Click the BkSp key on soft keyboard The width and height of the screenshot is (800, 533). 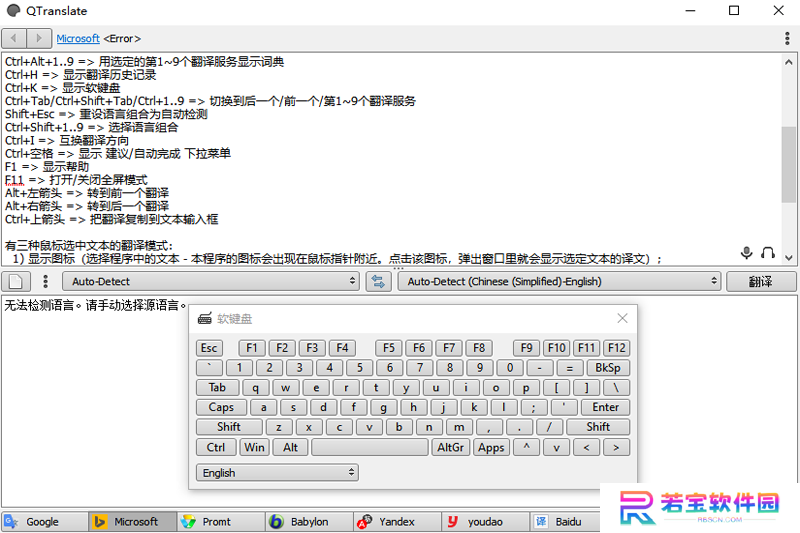click(608, 368)
